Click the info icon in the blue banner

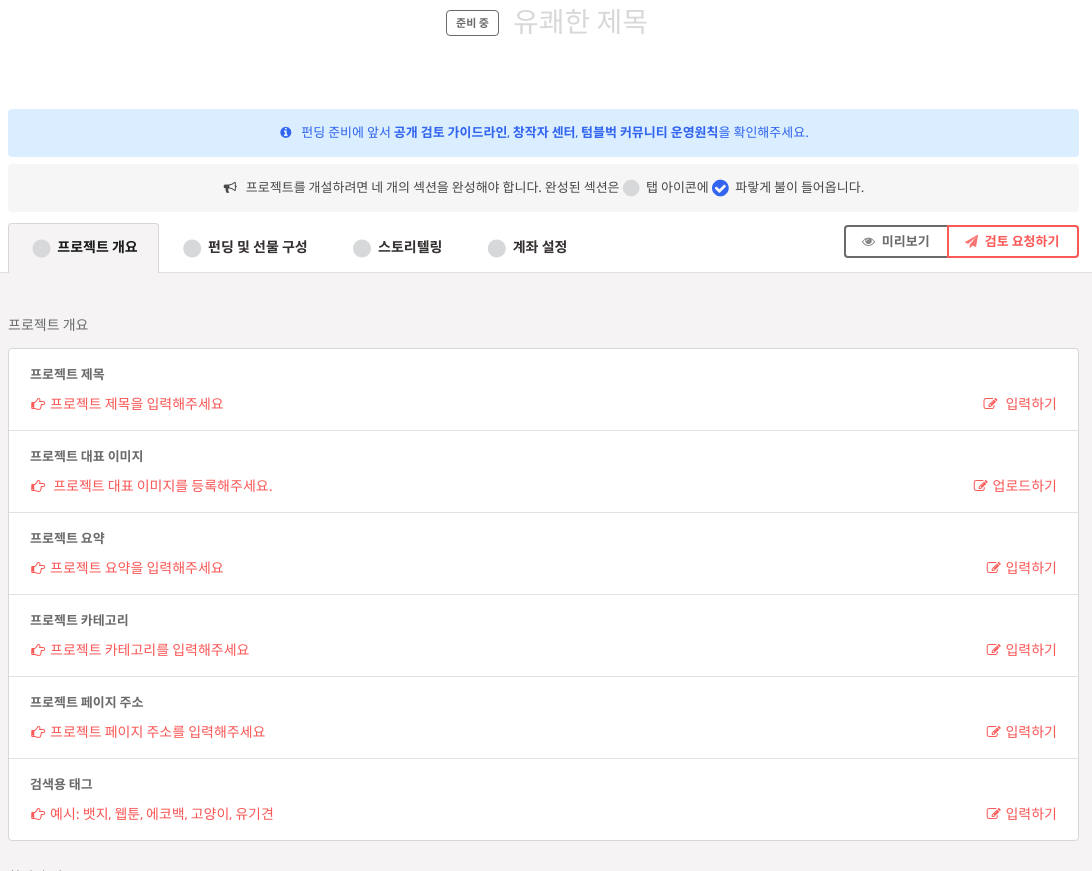[286, 133]
